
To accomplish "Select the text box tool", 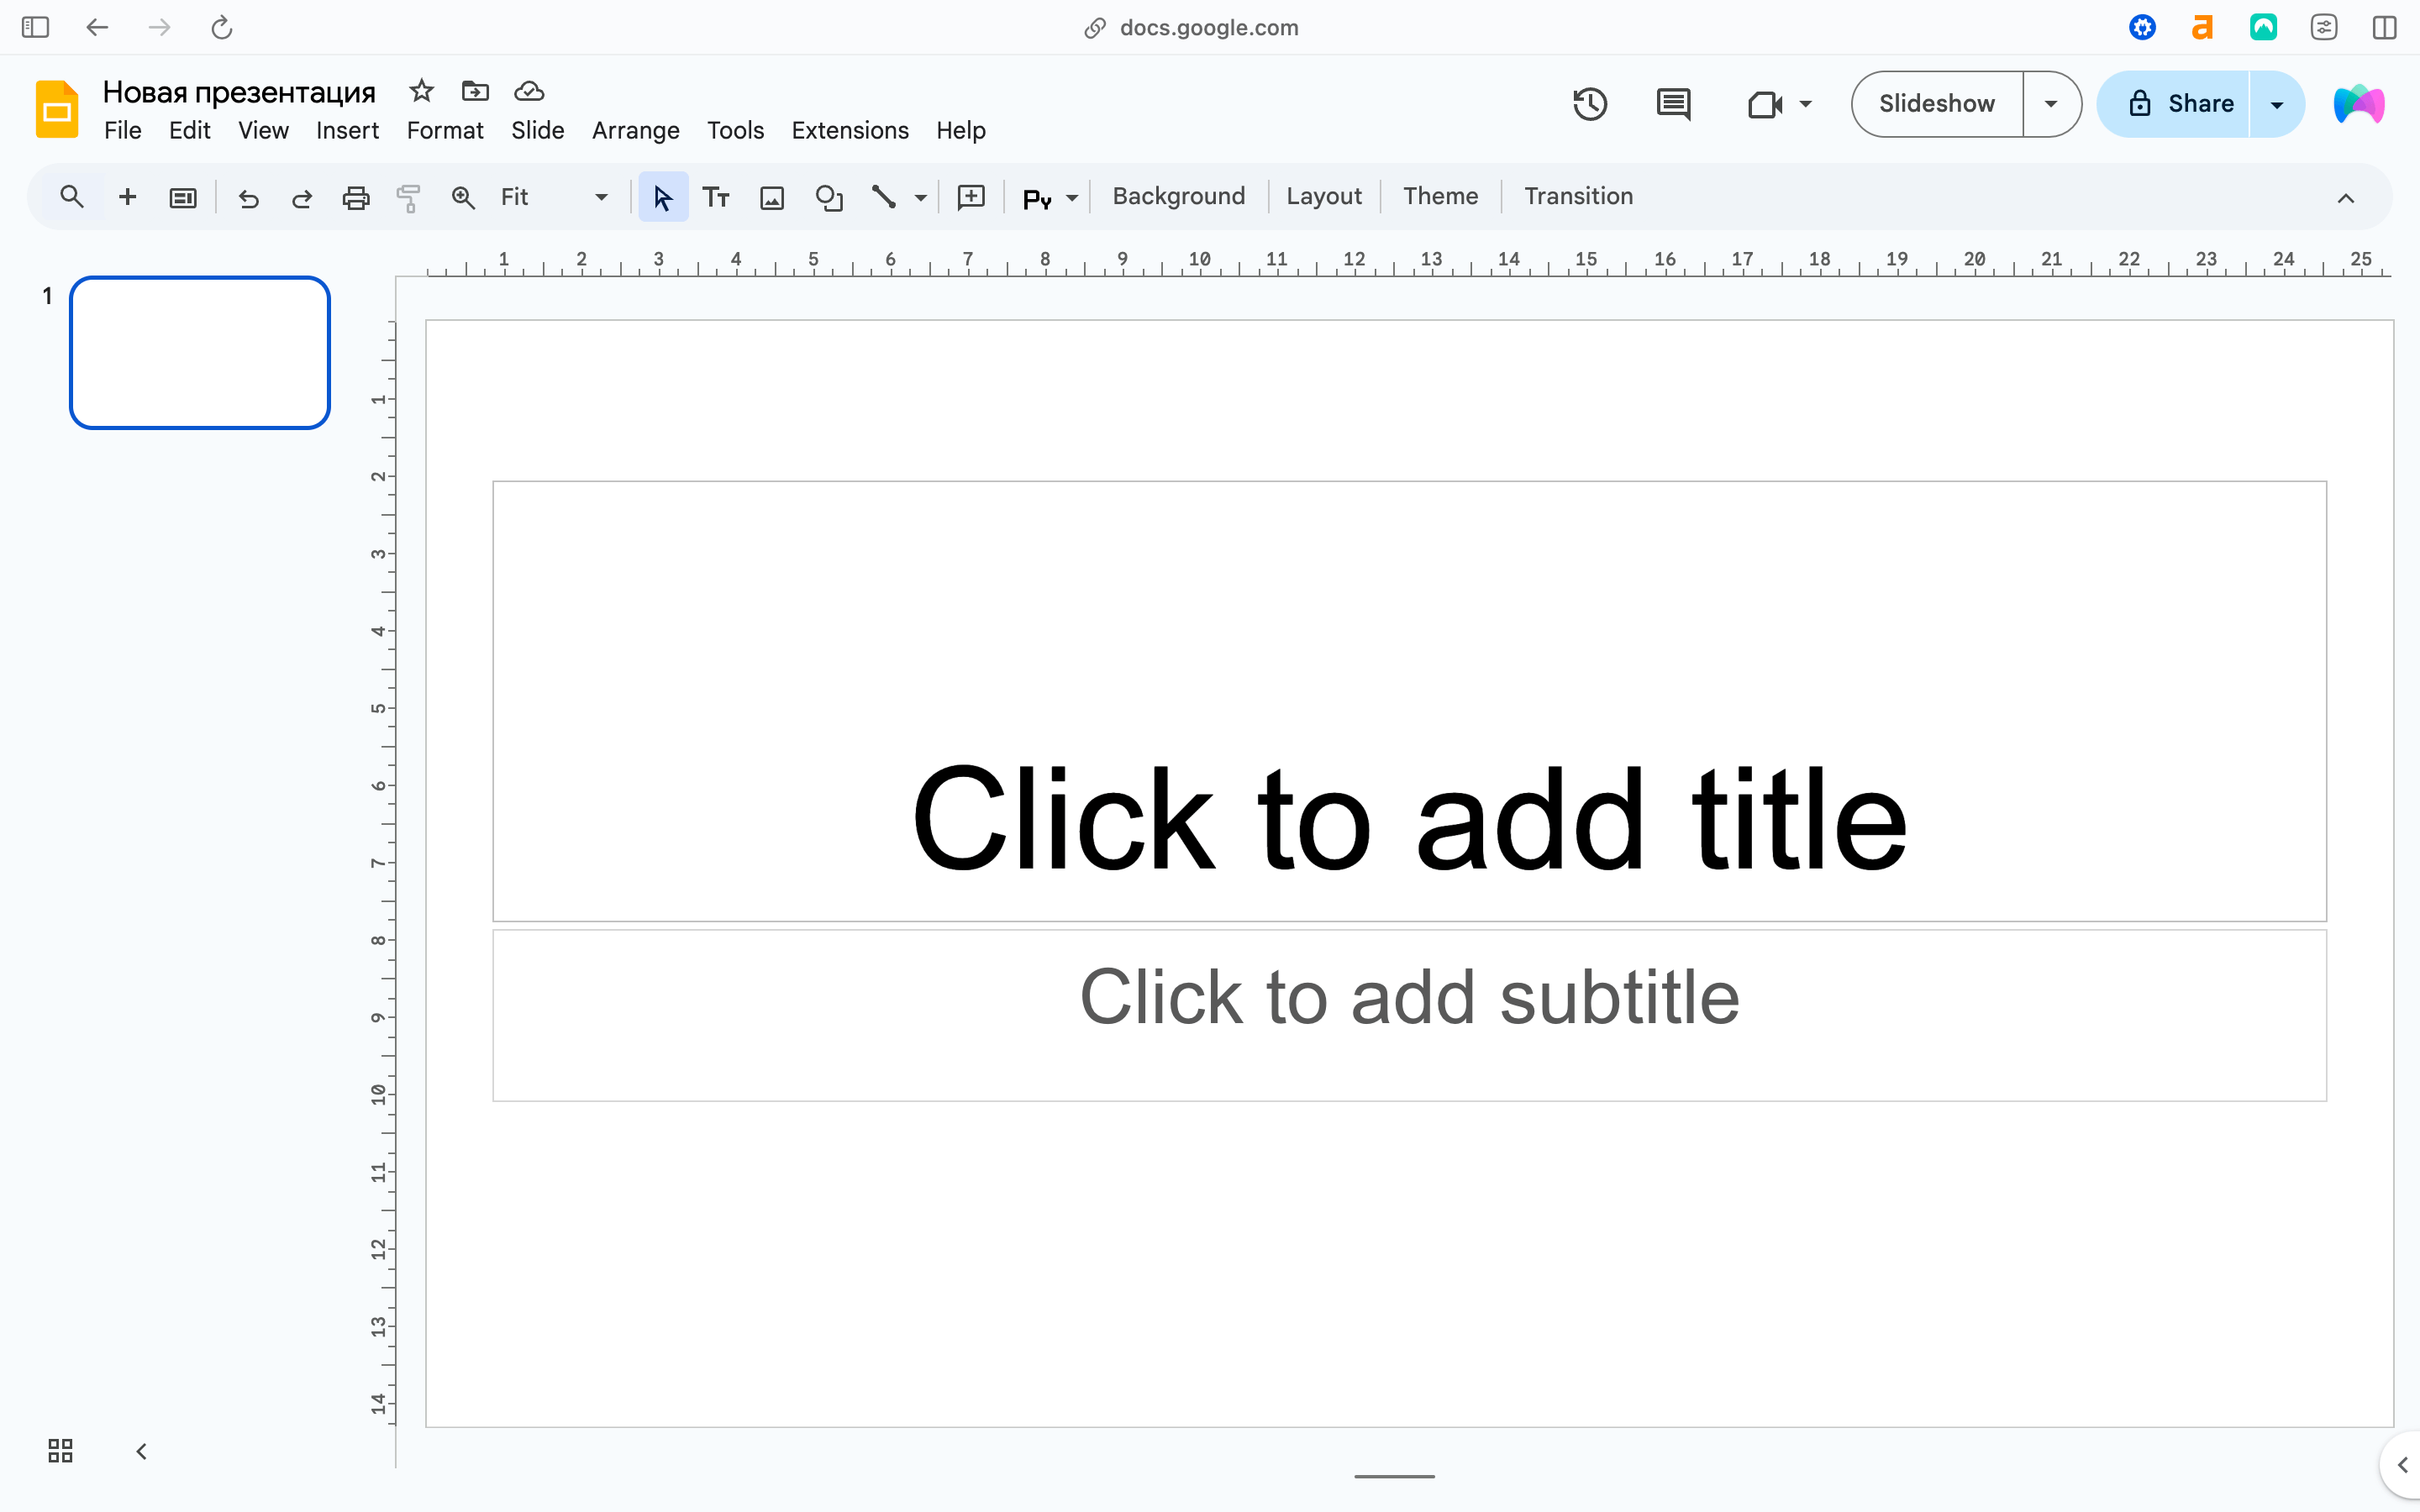I will [x=716, y=197].
